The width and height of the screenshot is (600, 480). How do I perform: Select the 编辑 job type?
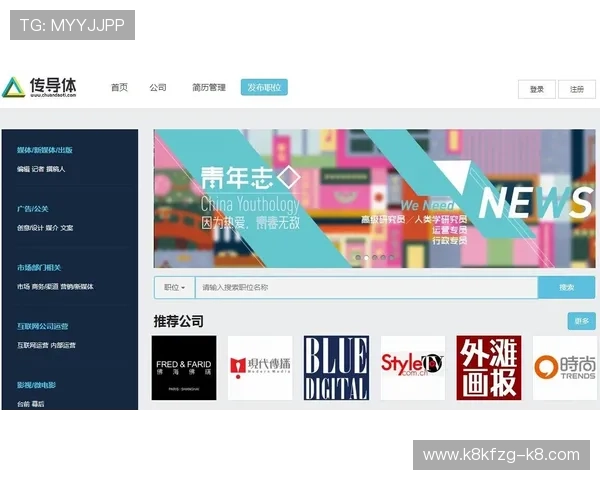pos(23,169)
